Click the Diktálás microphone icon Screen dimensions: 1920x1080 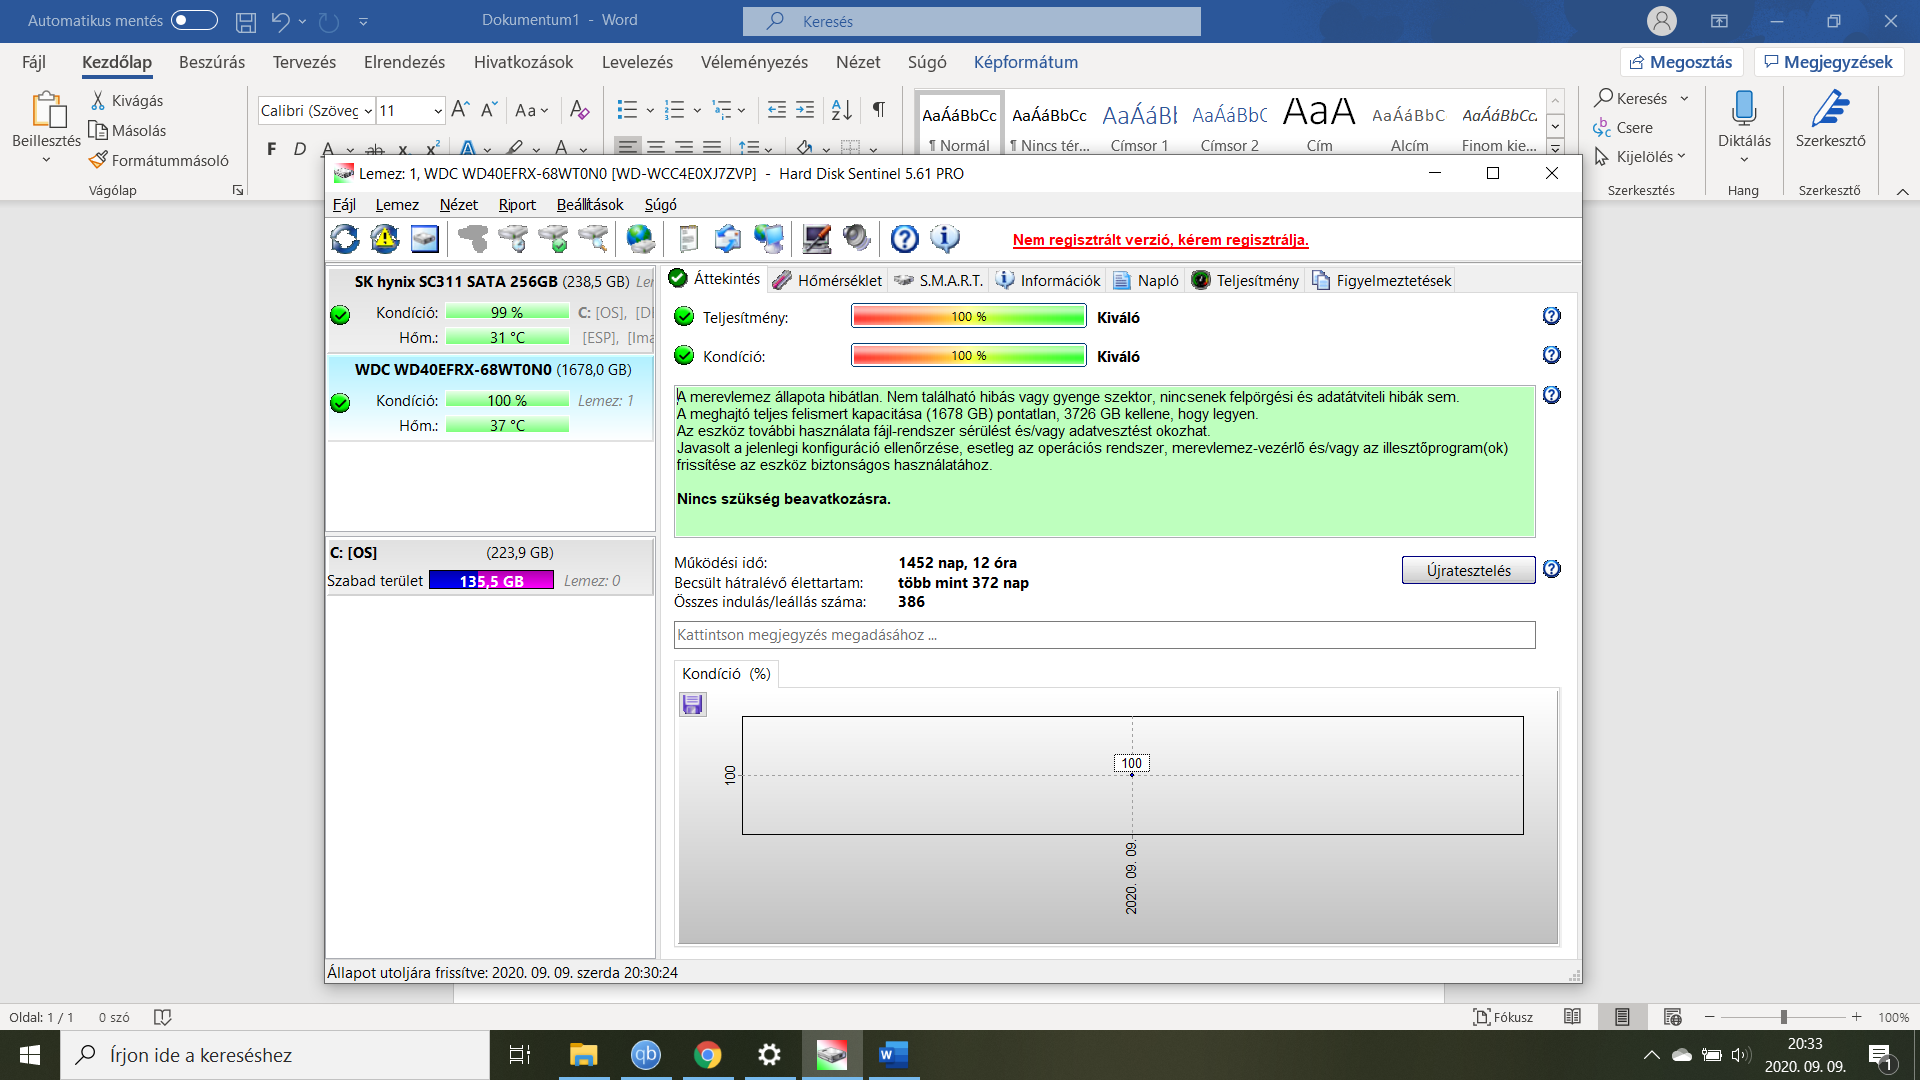pyautogui.click(x=1744, y=107)
